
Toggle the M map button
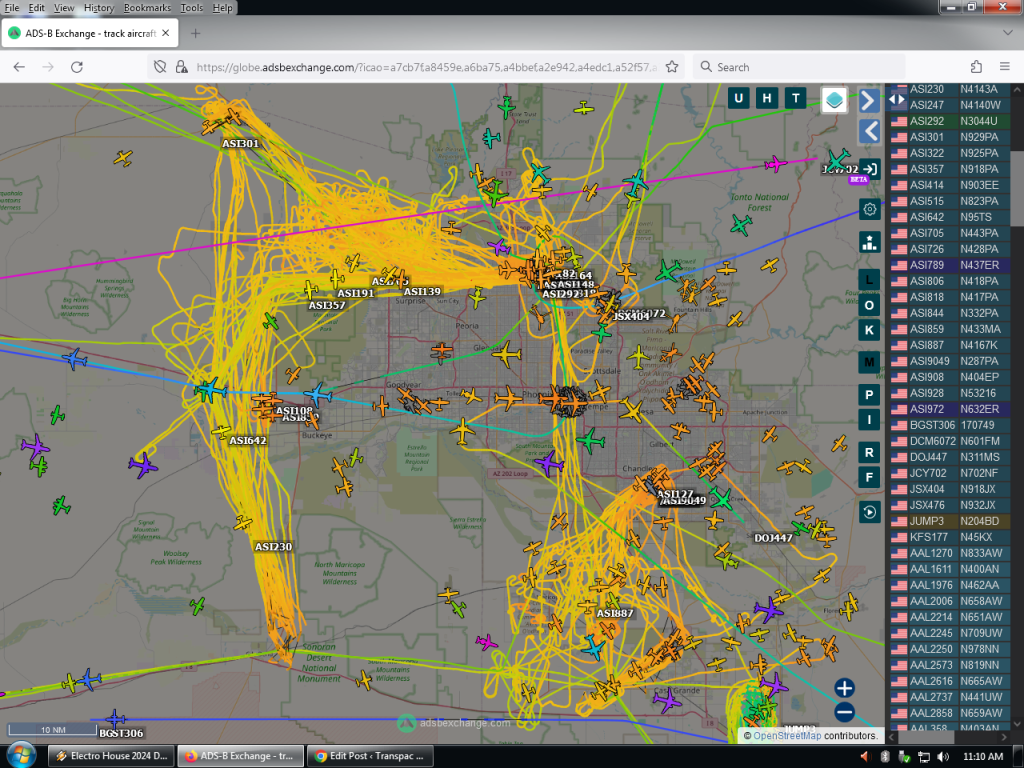coord(869,362)
